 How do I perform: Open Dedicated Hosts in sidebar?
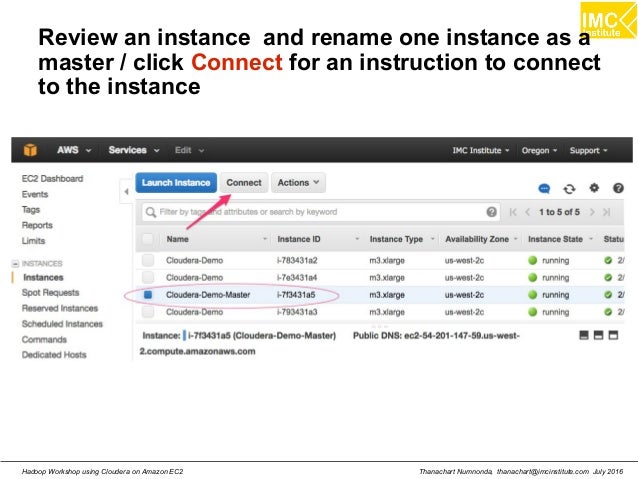54,355
